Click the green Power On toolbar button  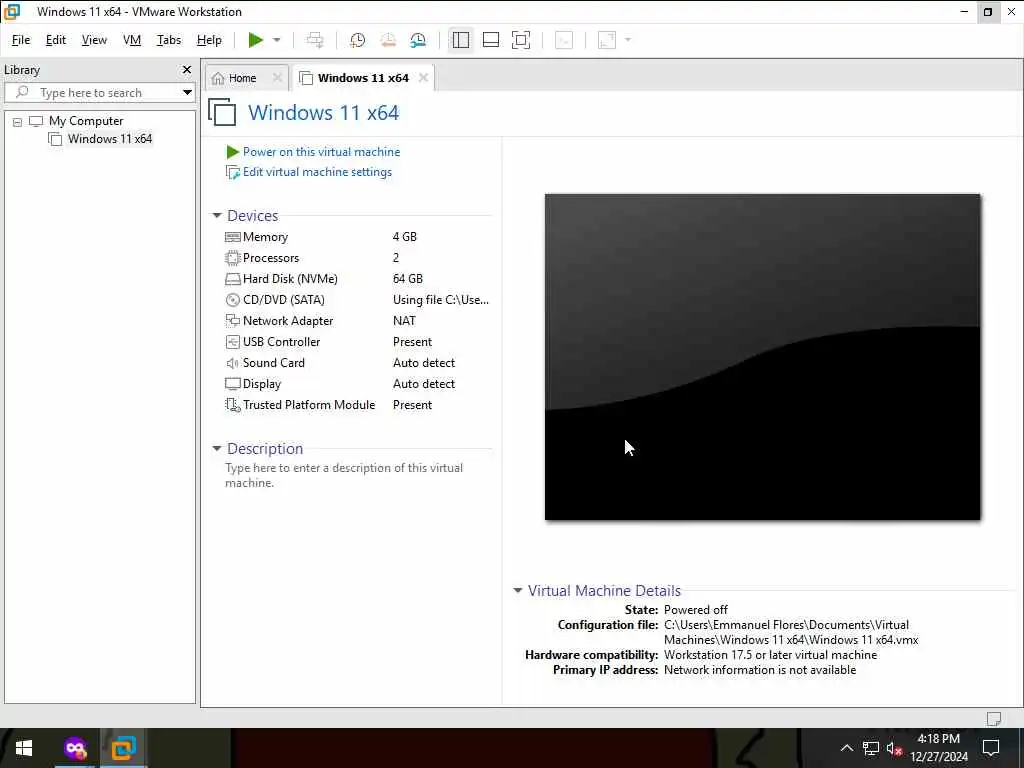coord(255,40)
